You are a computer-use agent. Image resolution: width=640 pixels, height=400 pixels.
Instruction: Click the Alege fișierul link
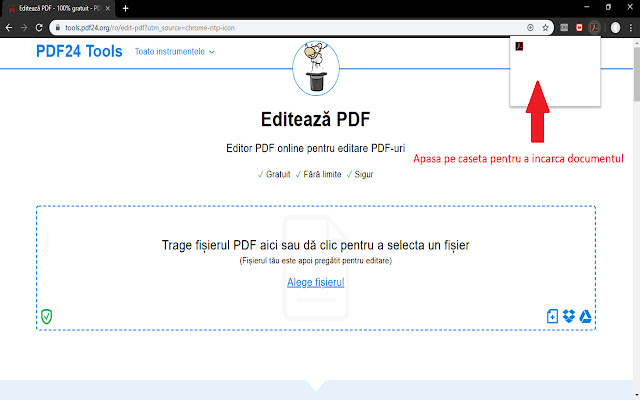tap(316, 282)
